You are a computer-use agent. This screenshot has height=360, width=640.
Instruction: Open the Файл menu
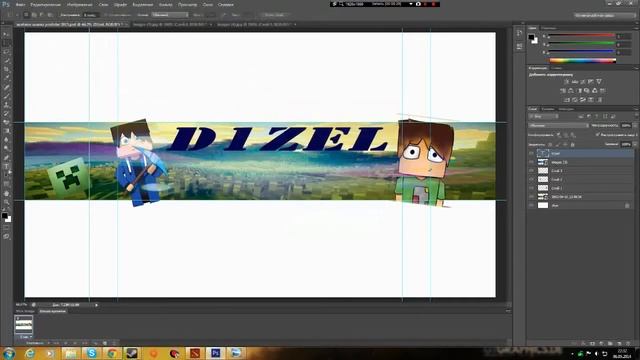20,4
